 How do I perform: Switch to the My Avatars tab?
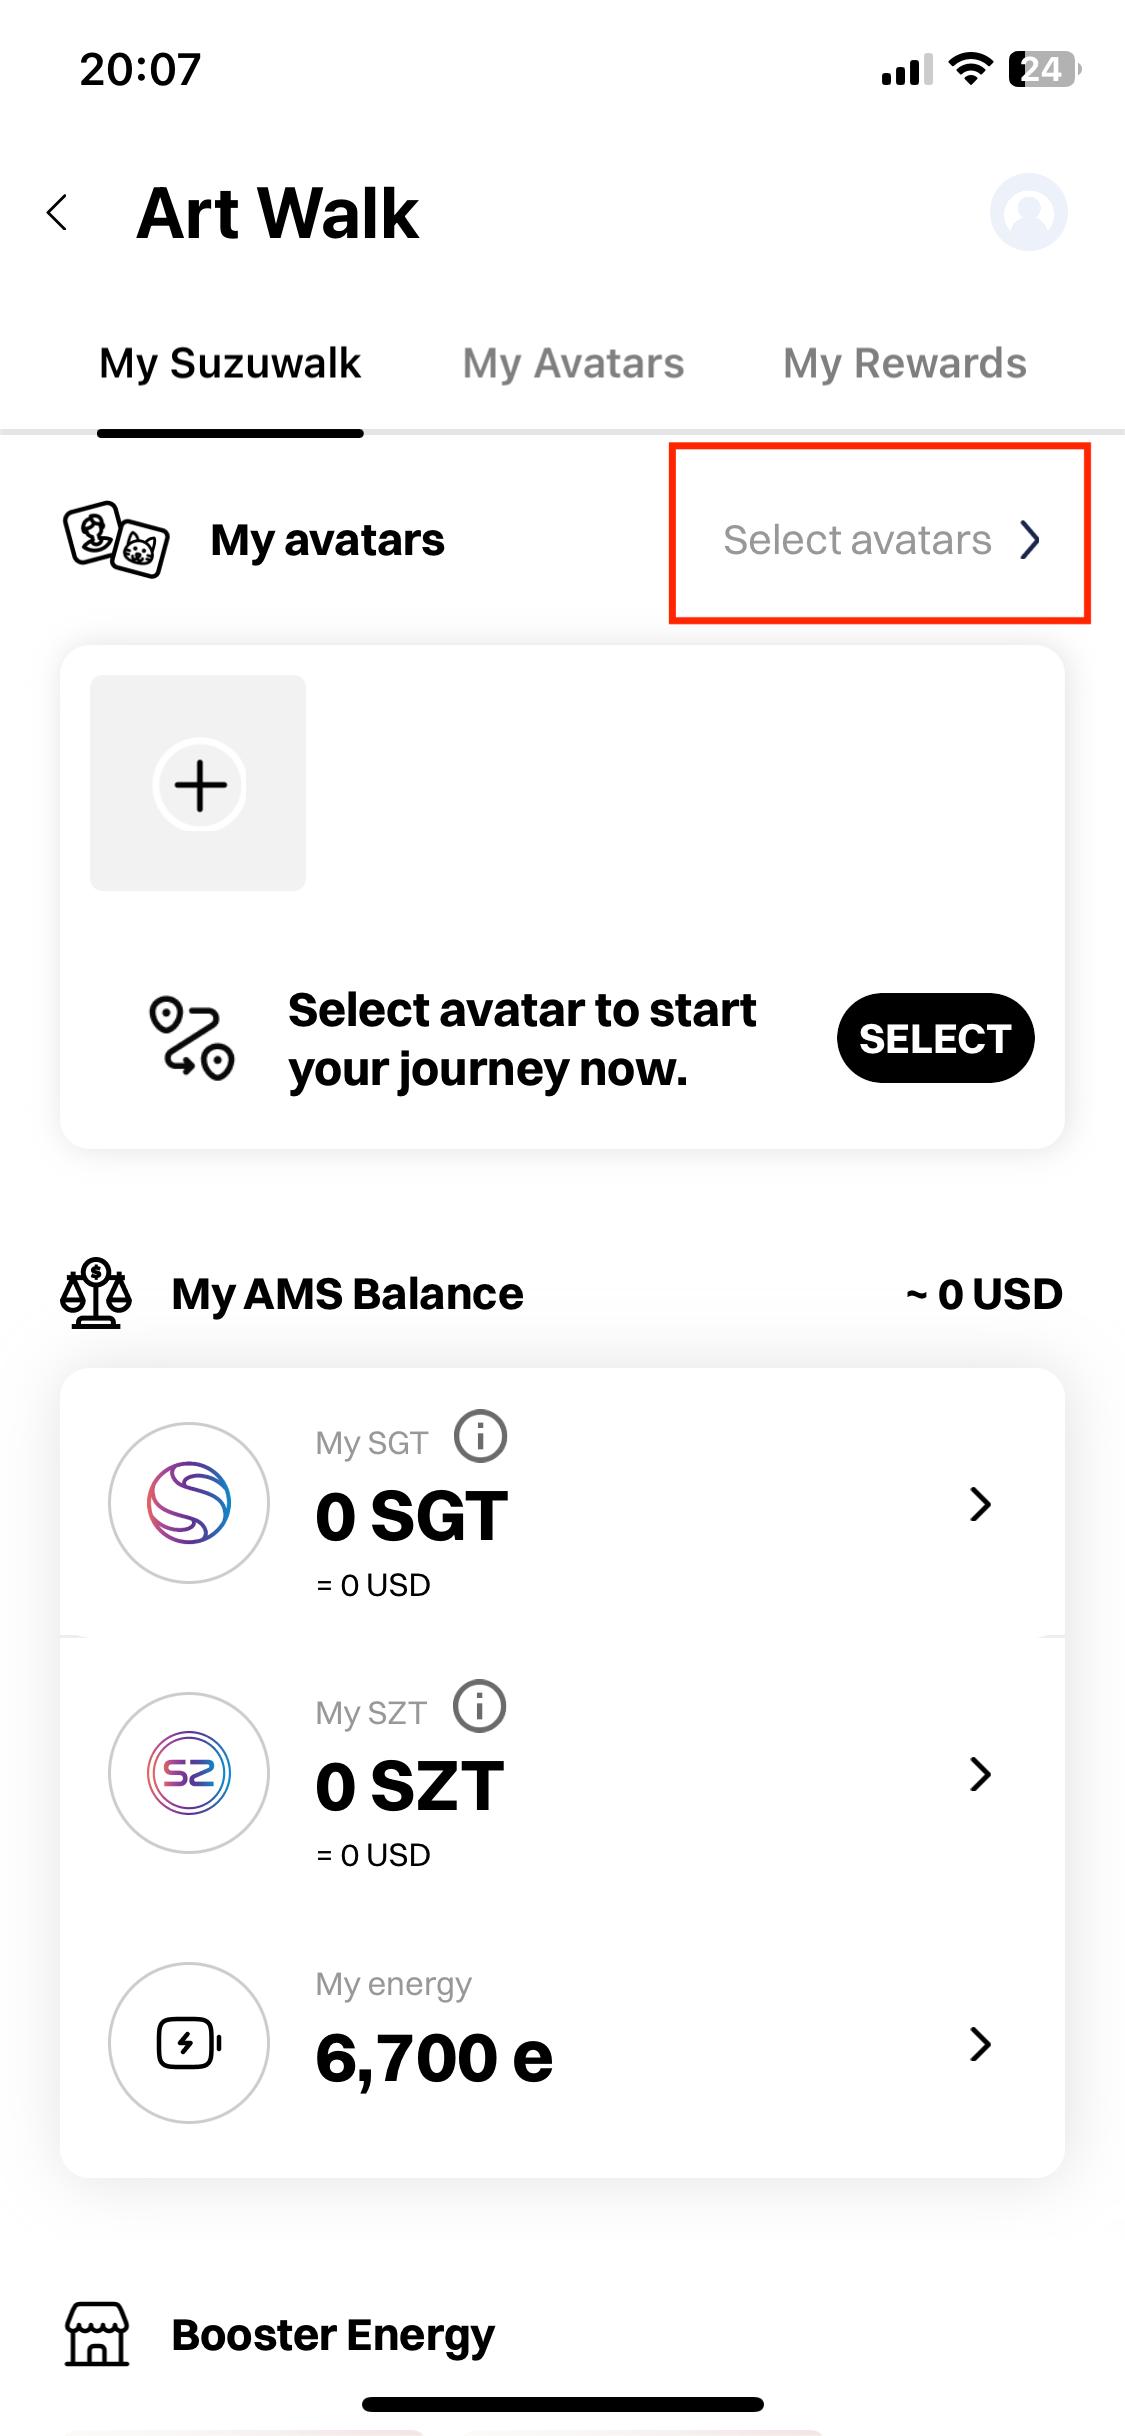pyautogui.click(x=573, y=363)
